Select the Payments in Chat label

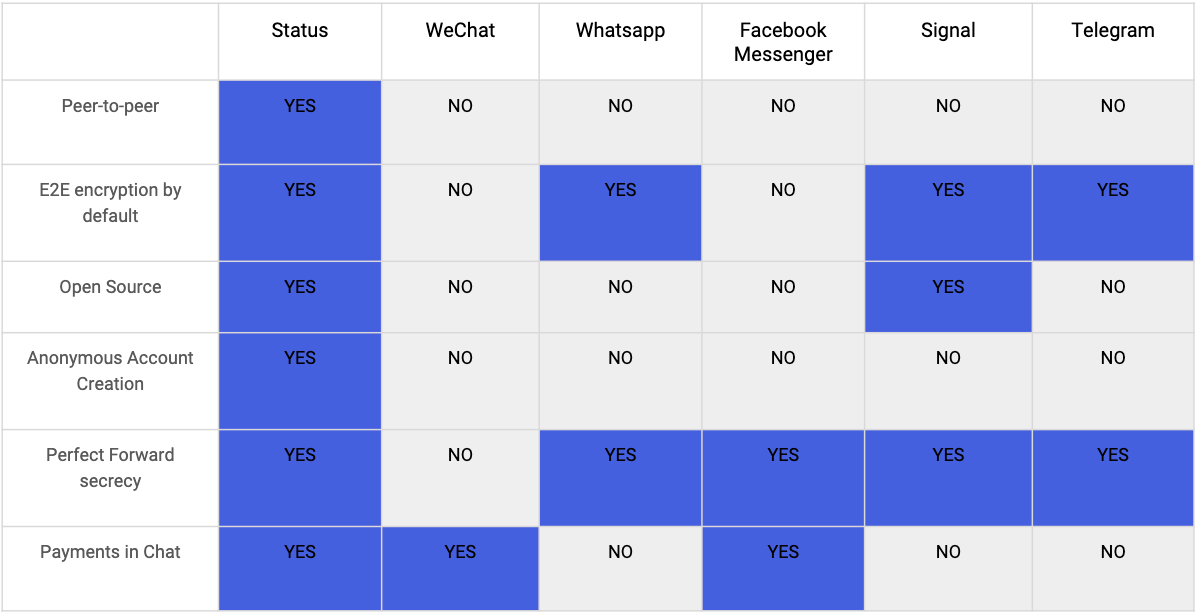pyautogui.click(x=110, y=552)
